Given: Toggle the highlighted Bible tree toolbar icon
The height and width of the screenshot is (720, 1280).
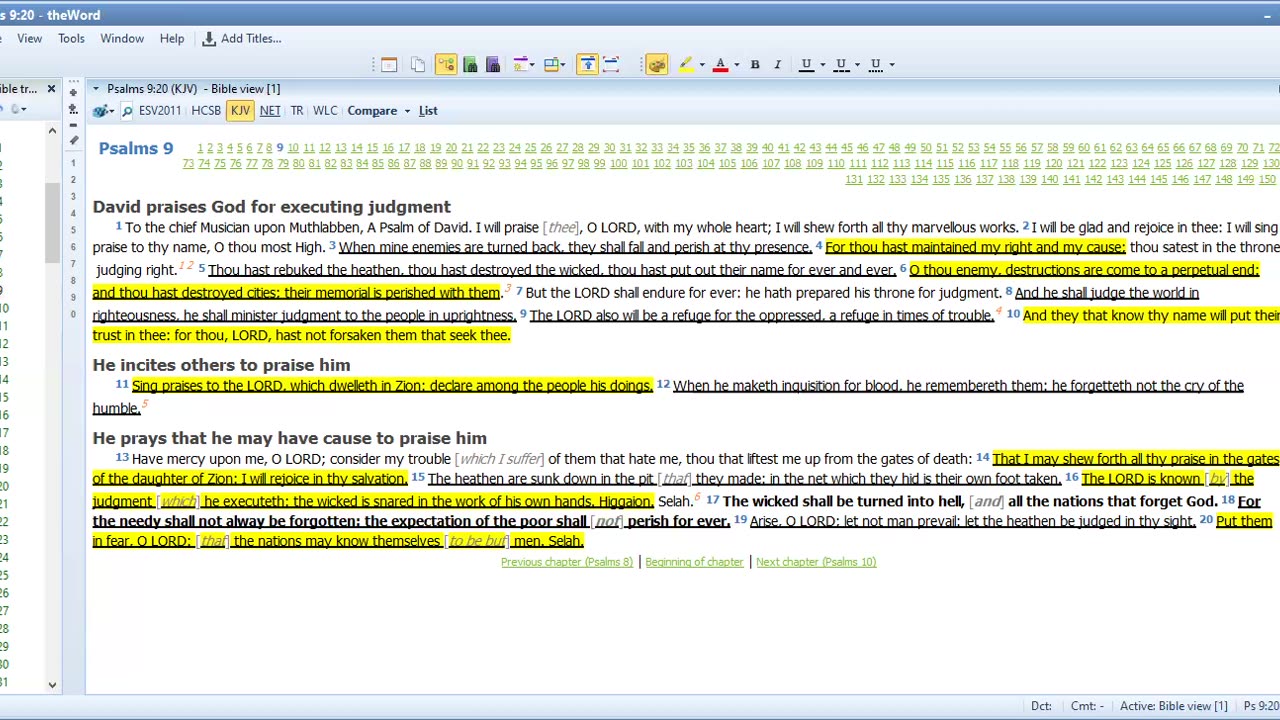Looking at the screenshot, I should 446,64.
